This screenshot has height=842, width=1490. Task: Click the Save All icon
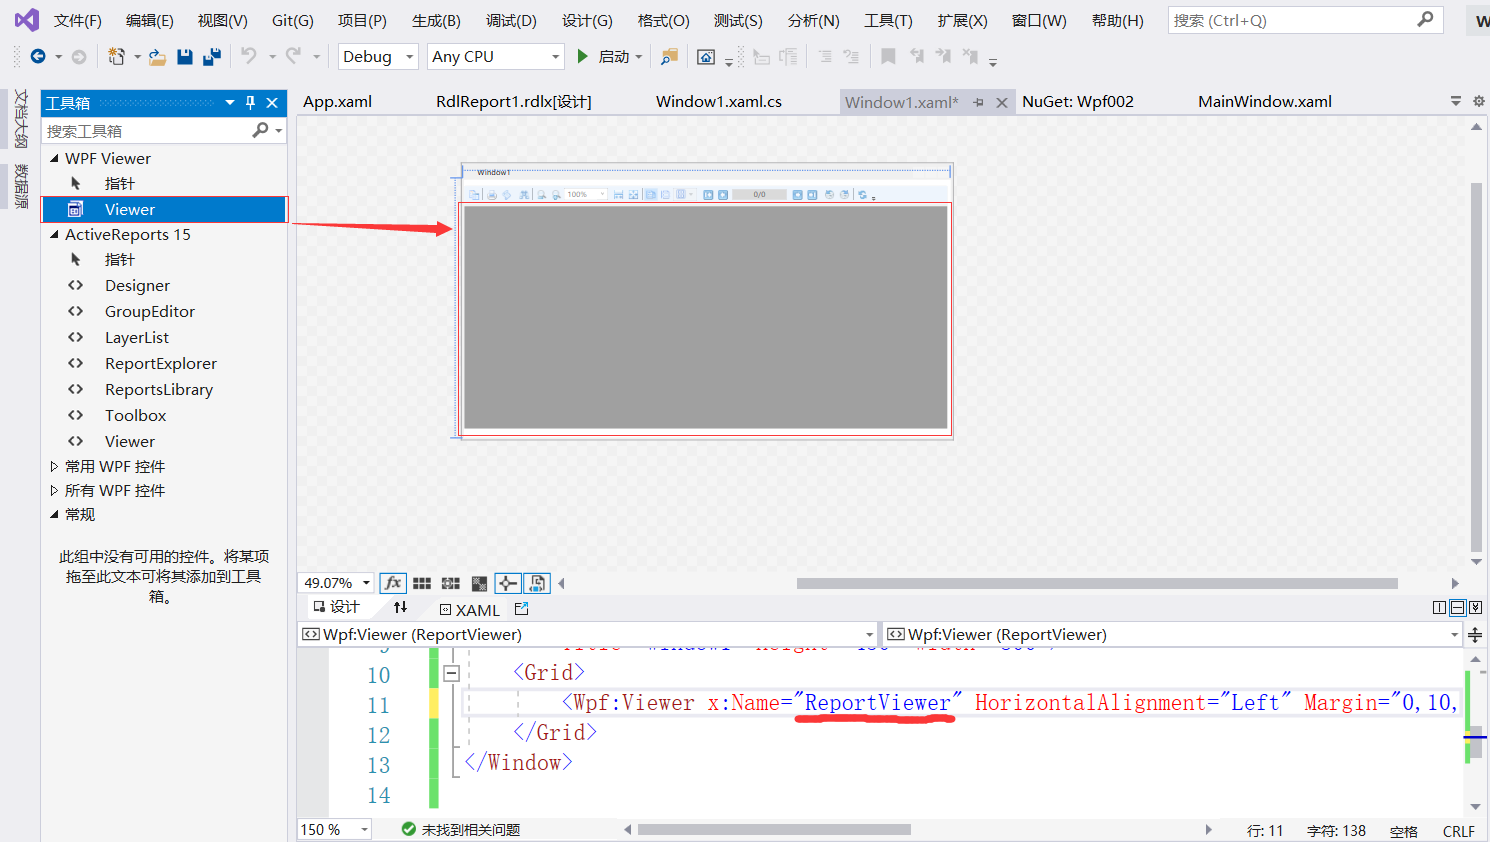click(211, 57)
